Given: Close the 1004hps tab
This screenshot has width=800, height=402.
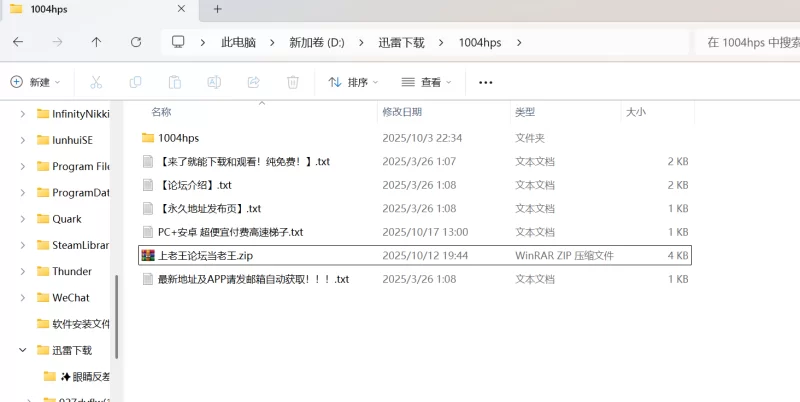Looking at the screenshot, I should (x=181, y=9).
